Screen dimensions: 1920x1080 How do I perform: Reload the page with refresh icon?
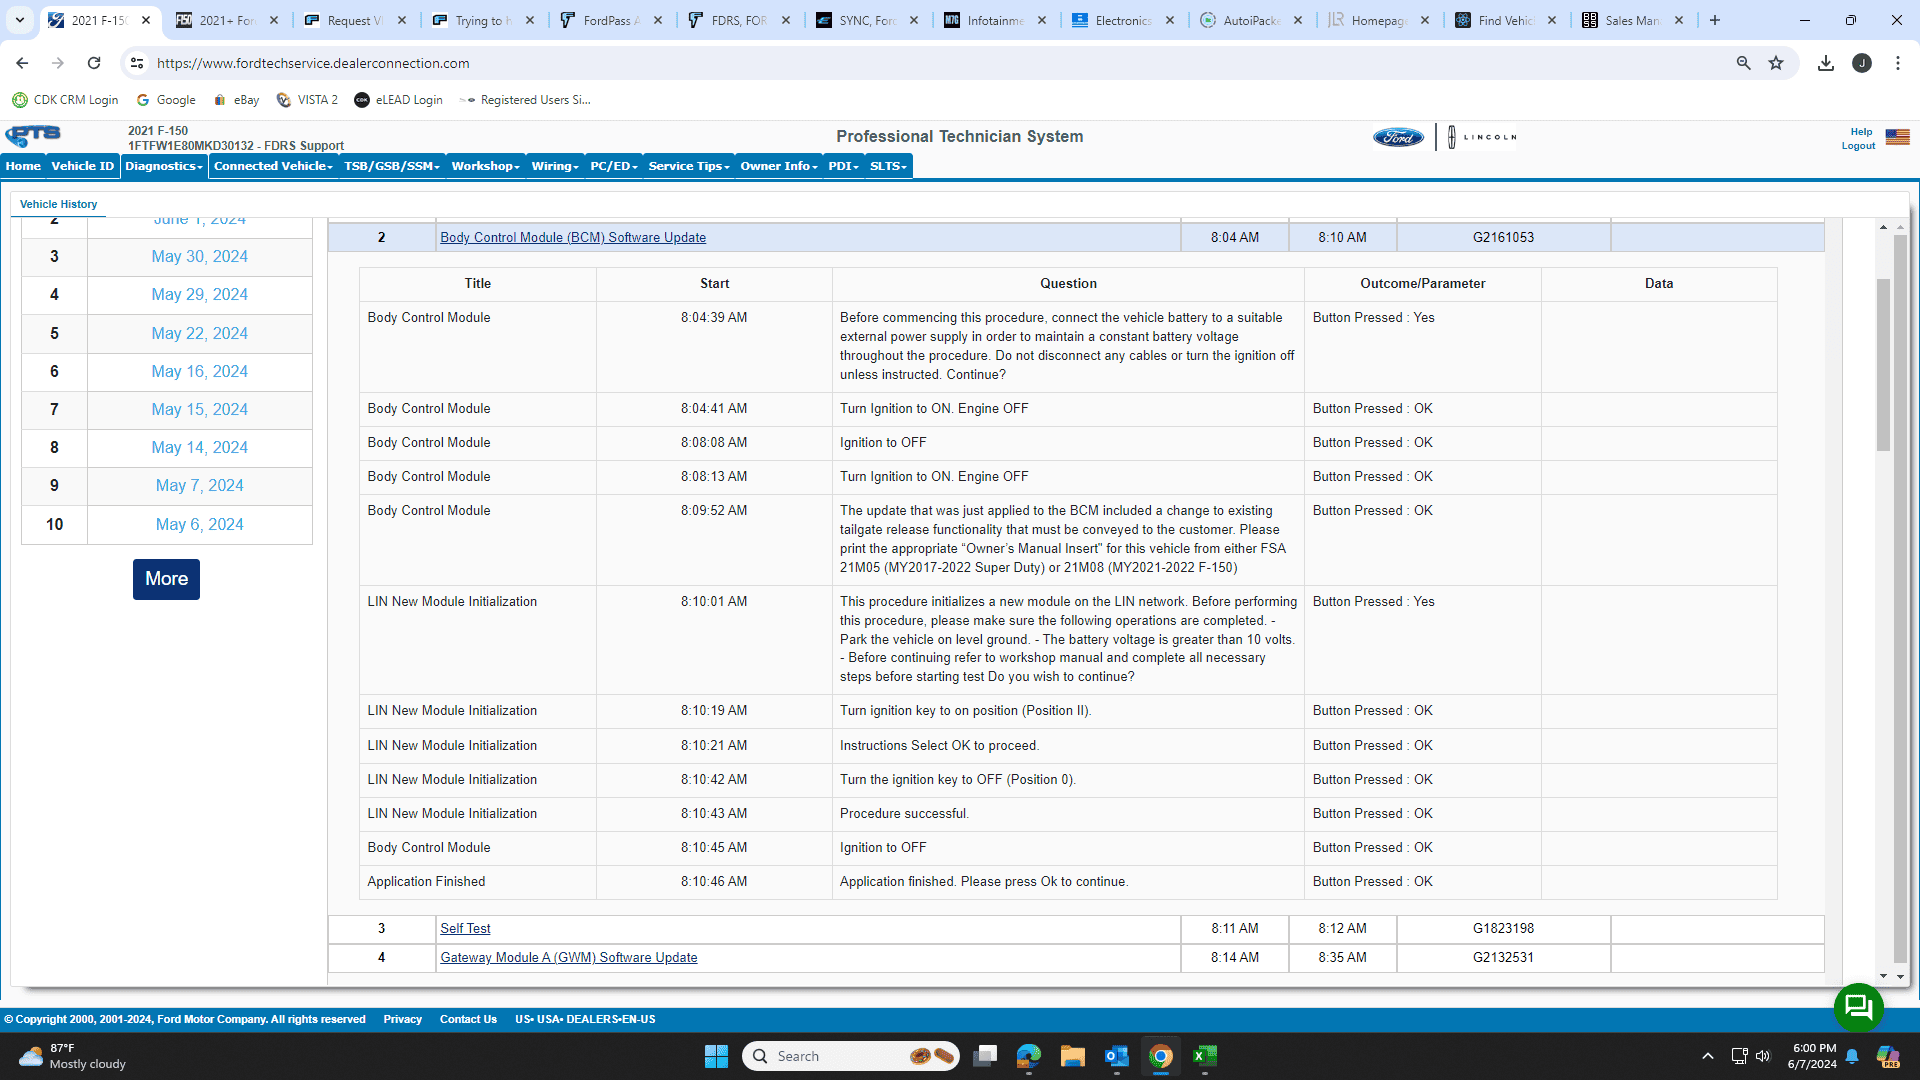tap(94, 63)
